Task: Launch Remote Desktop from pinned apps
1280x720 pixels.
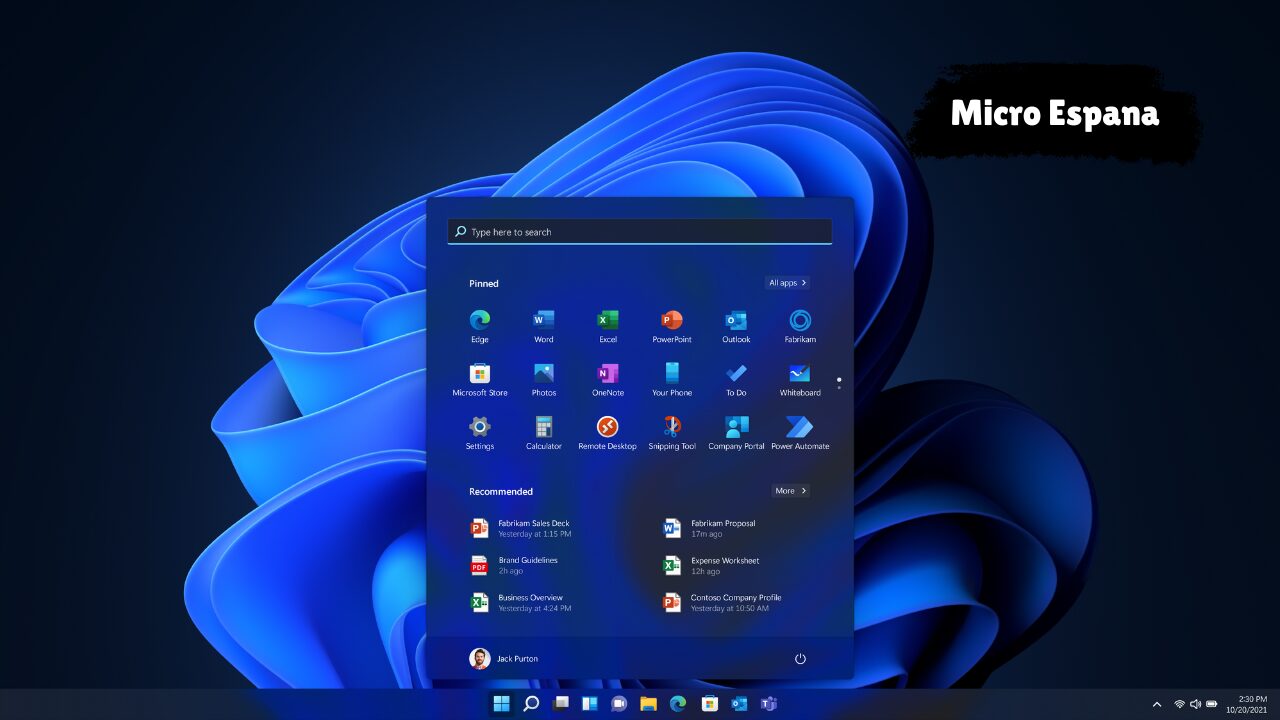Action: [607, 427]
